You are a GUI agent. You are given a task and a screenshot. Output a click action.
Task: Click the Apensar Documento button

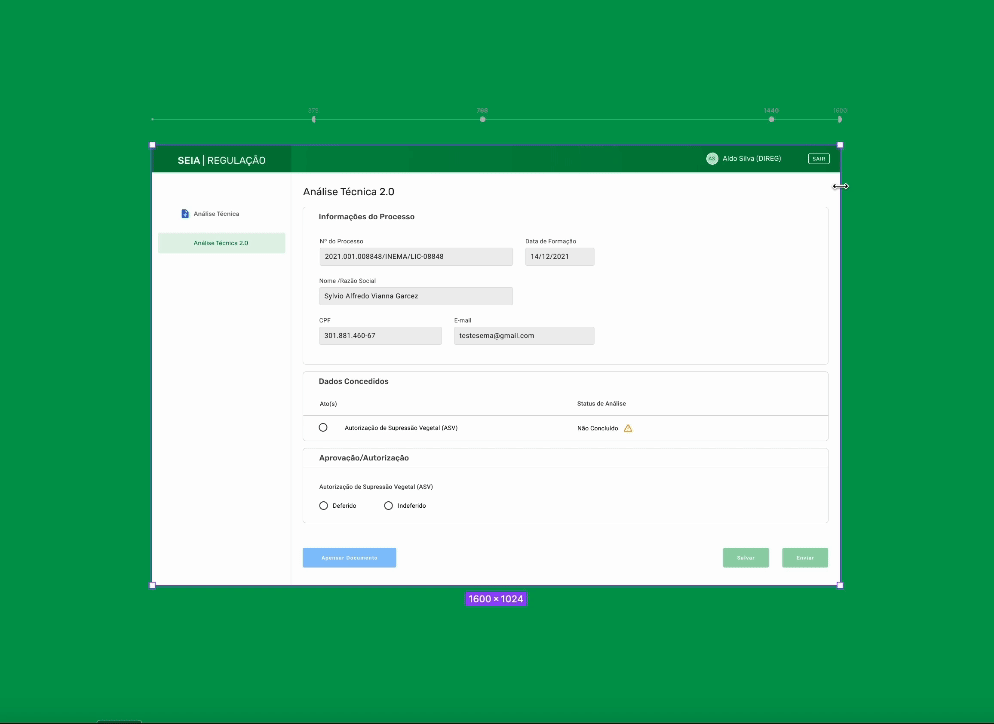[349, 557]
